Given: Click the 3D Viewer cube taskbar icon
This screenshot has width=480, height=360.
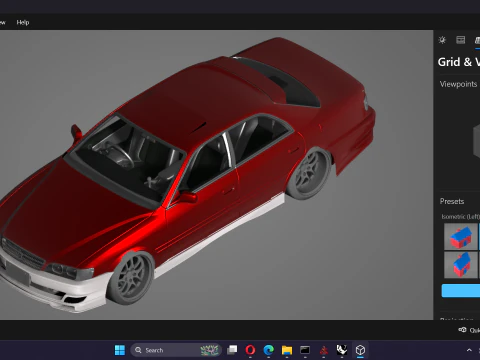Looking at the screenshot, I should click(x=360, y=350).
